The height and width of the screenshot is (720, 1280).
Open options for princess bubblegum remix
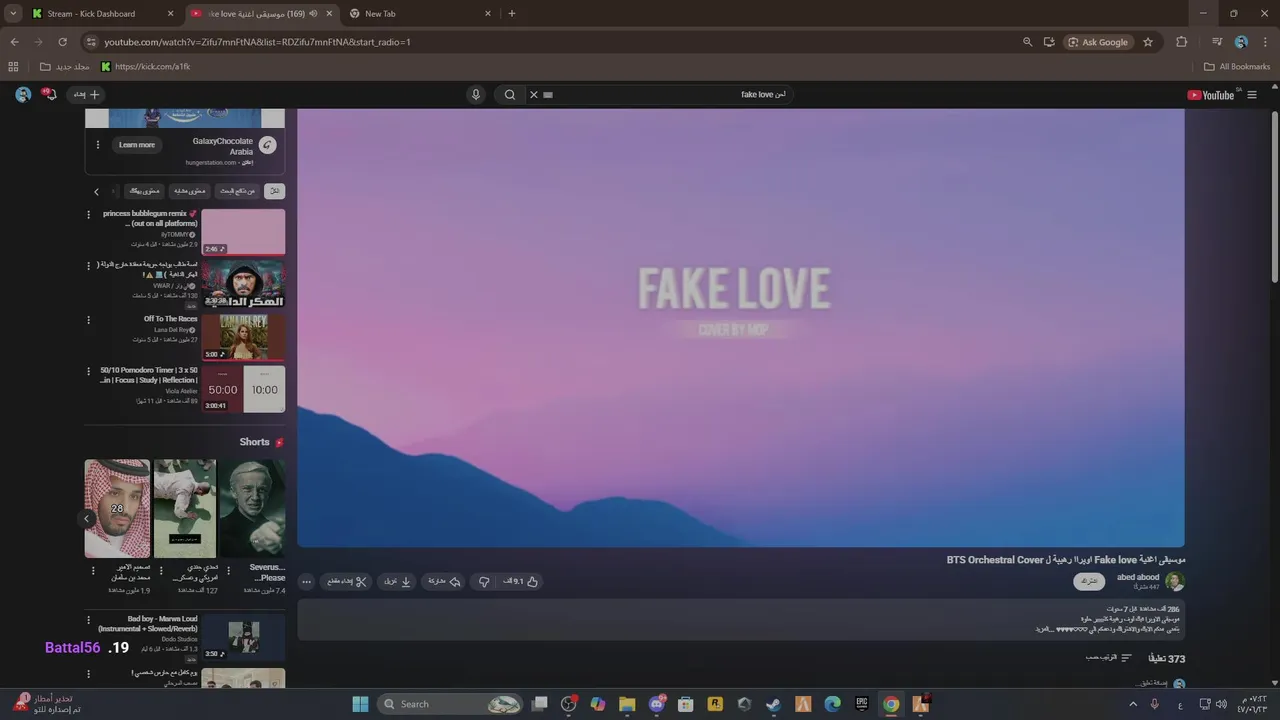tap(88, 215)
